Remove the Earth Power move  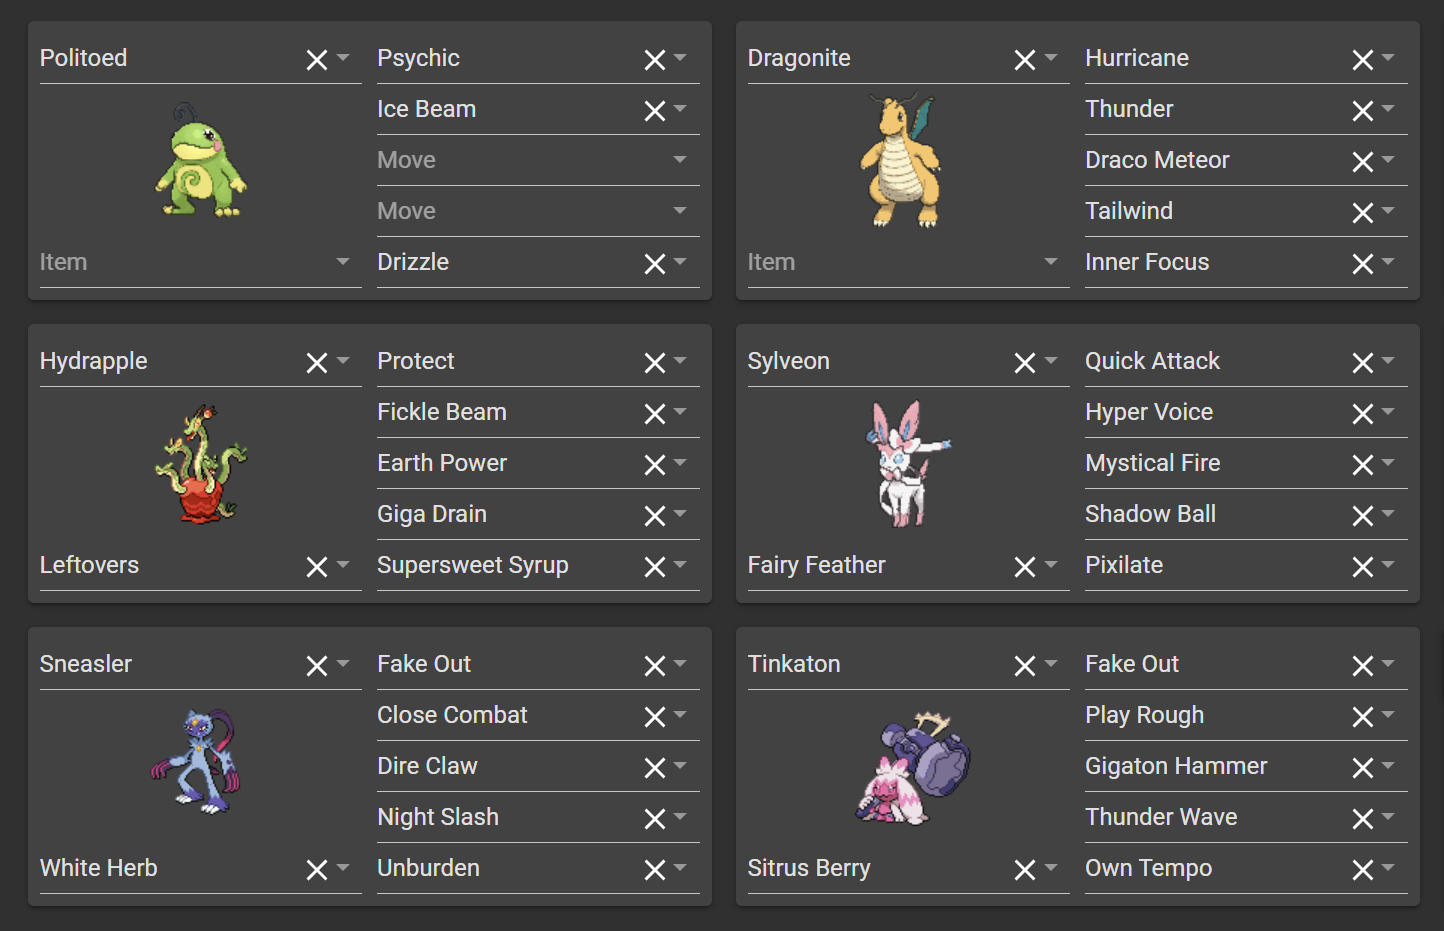(x=655, y=465)
